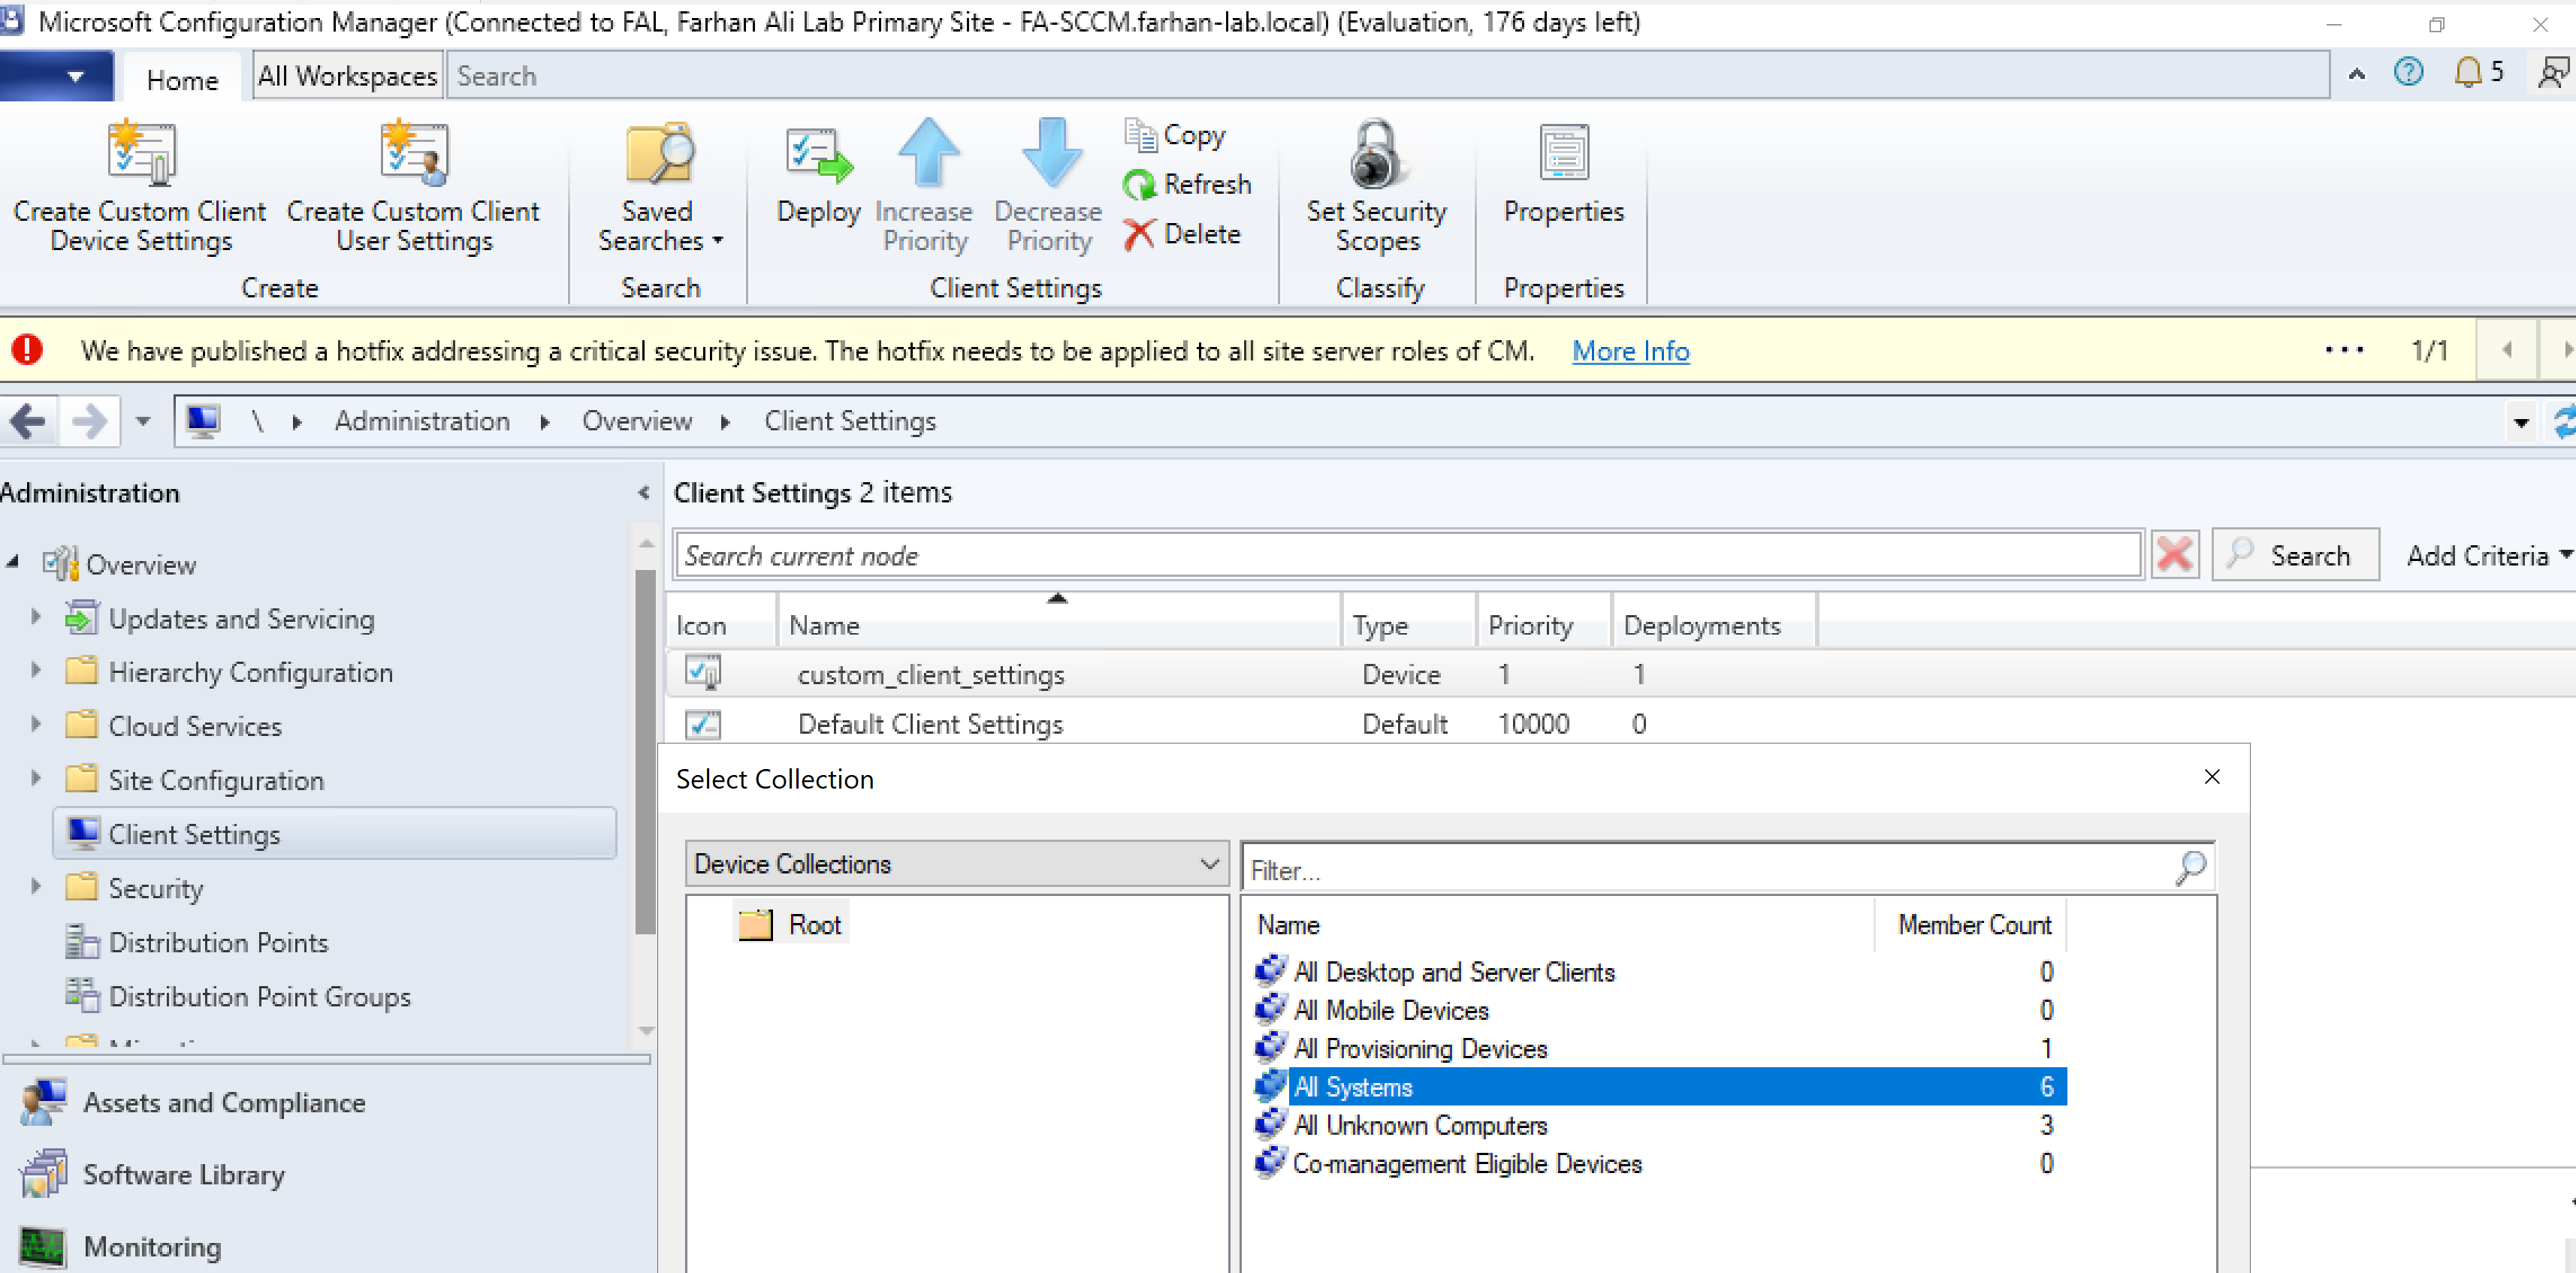Click the Copy ribbon command
The height and width of the screenshot is (1273, 2576).
[1176, 134]
